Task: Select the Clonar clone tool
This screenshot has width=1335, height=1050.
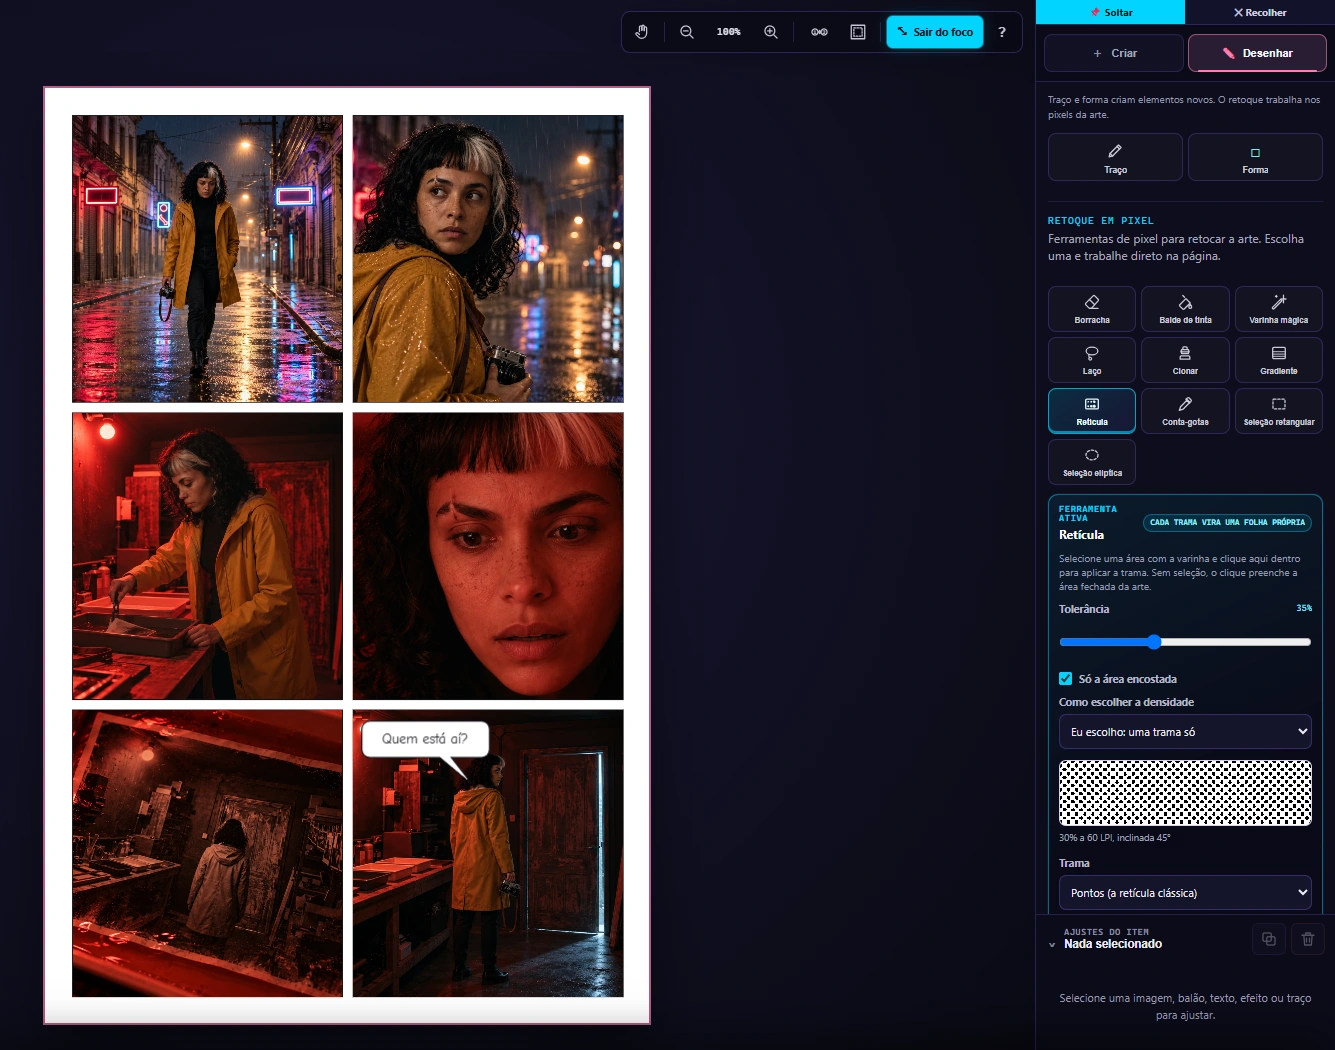Action: [1185, 360]
